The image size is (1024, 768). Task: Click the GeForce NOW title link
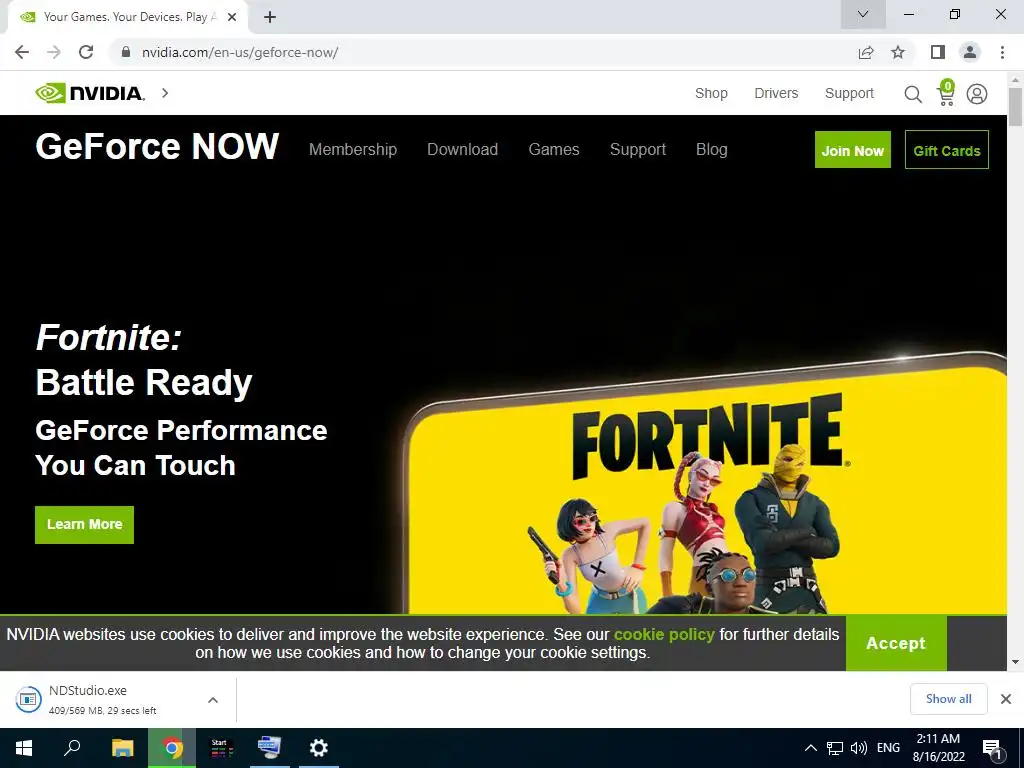pyautogui.click(x=157, y=146)
